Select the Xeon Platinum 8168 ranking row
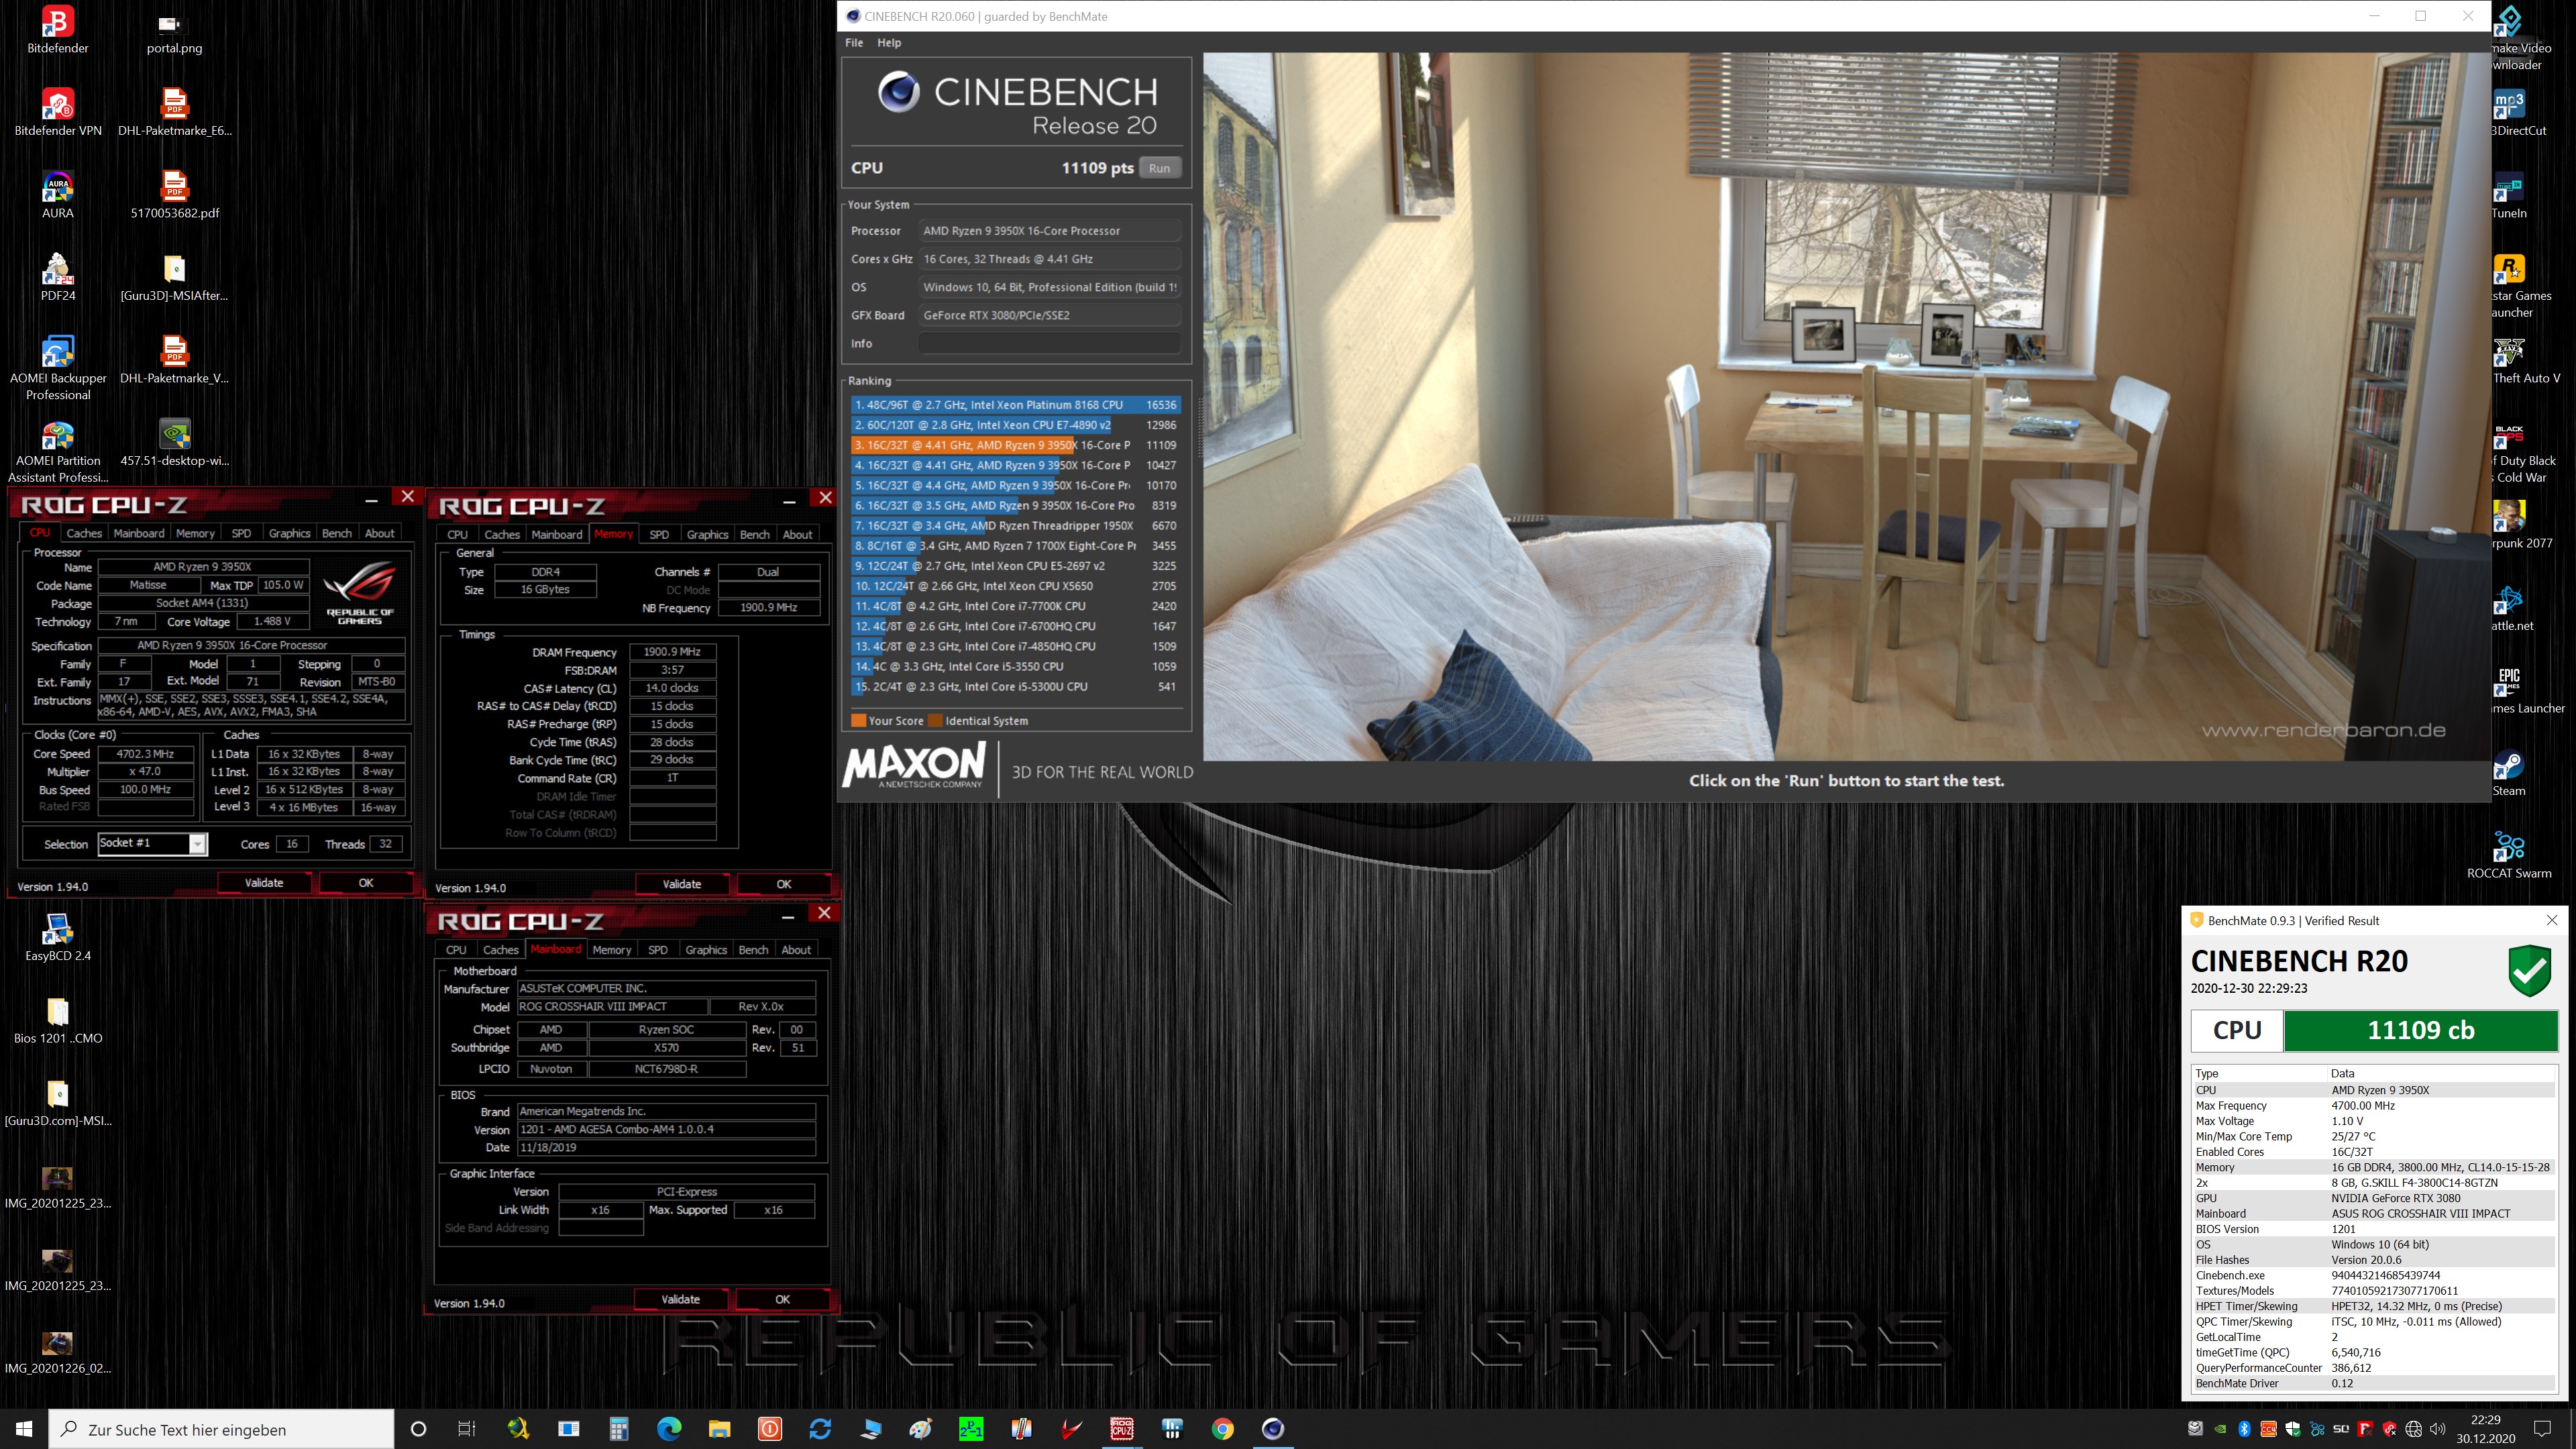2576x1449 pixels. (1015, 405)
